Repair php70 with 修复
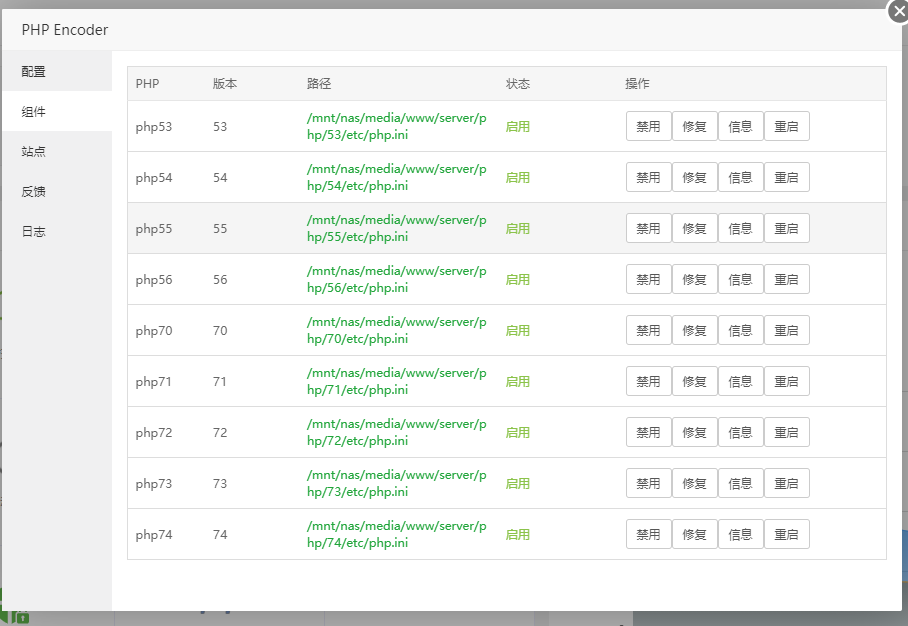The image size is (908, 626). click(694, 330)
